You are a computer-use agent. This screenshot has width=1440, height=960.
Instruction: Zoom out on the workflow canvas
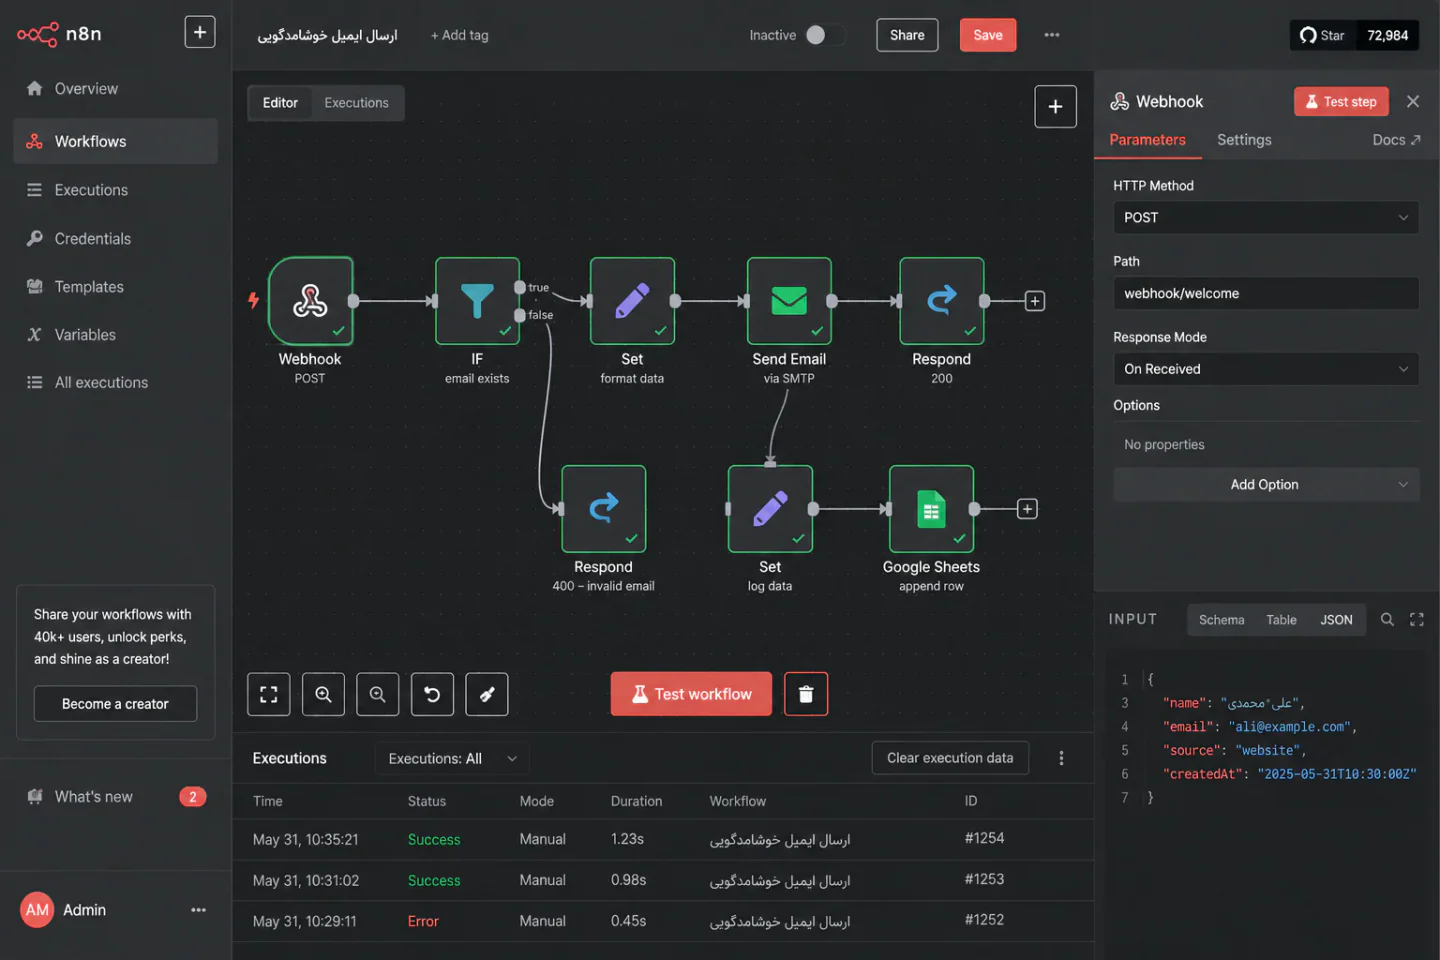click(377, 694)
